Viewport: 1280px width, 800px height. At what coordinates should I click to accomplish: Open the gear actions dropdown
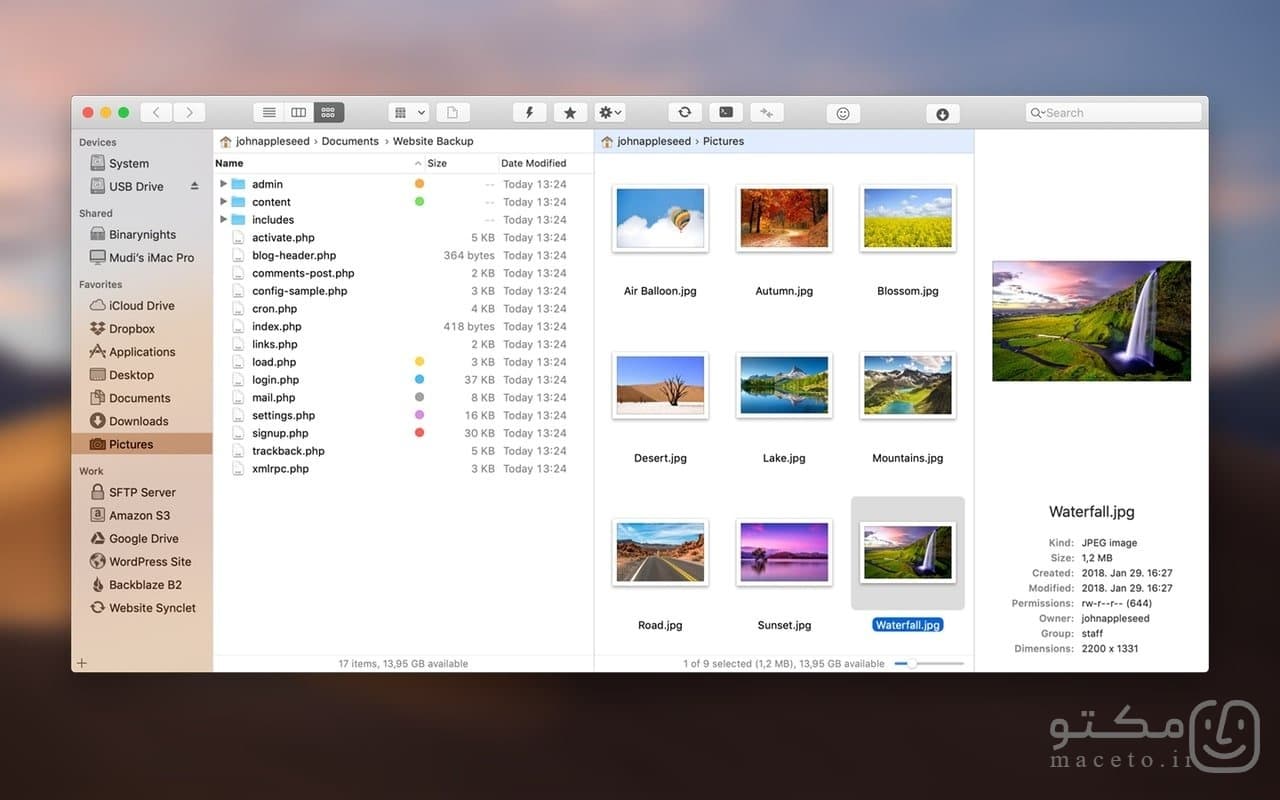pyautogui.click(x=609, y=113)
